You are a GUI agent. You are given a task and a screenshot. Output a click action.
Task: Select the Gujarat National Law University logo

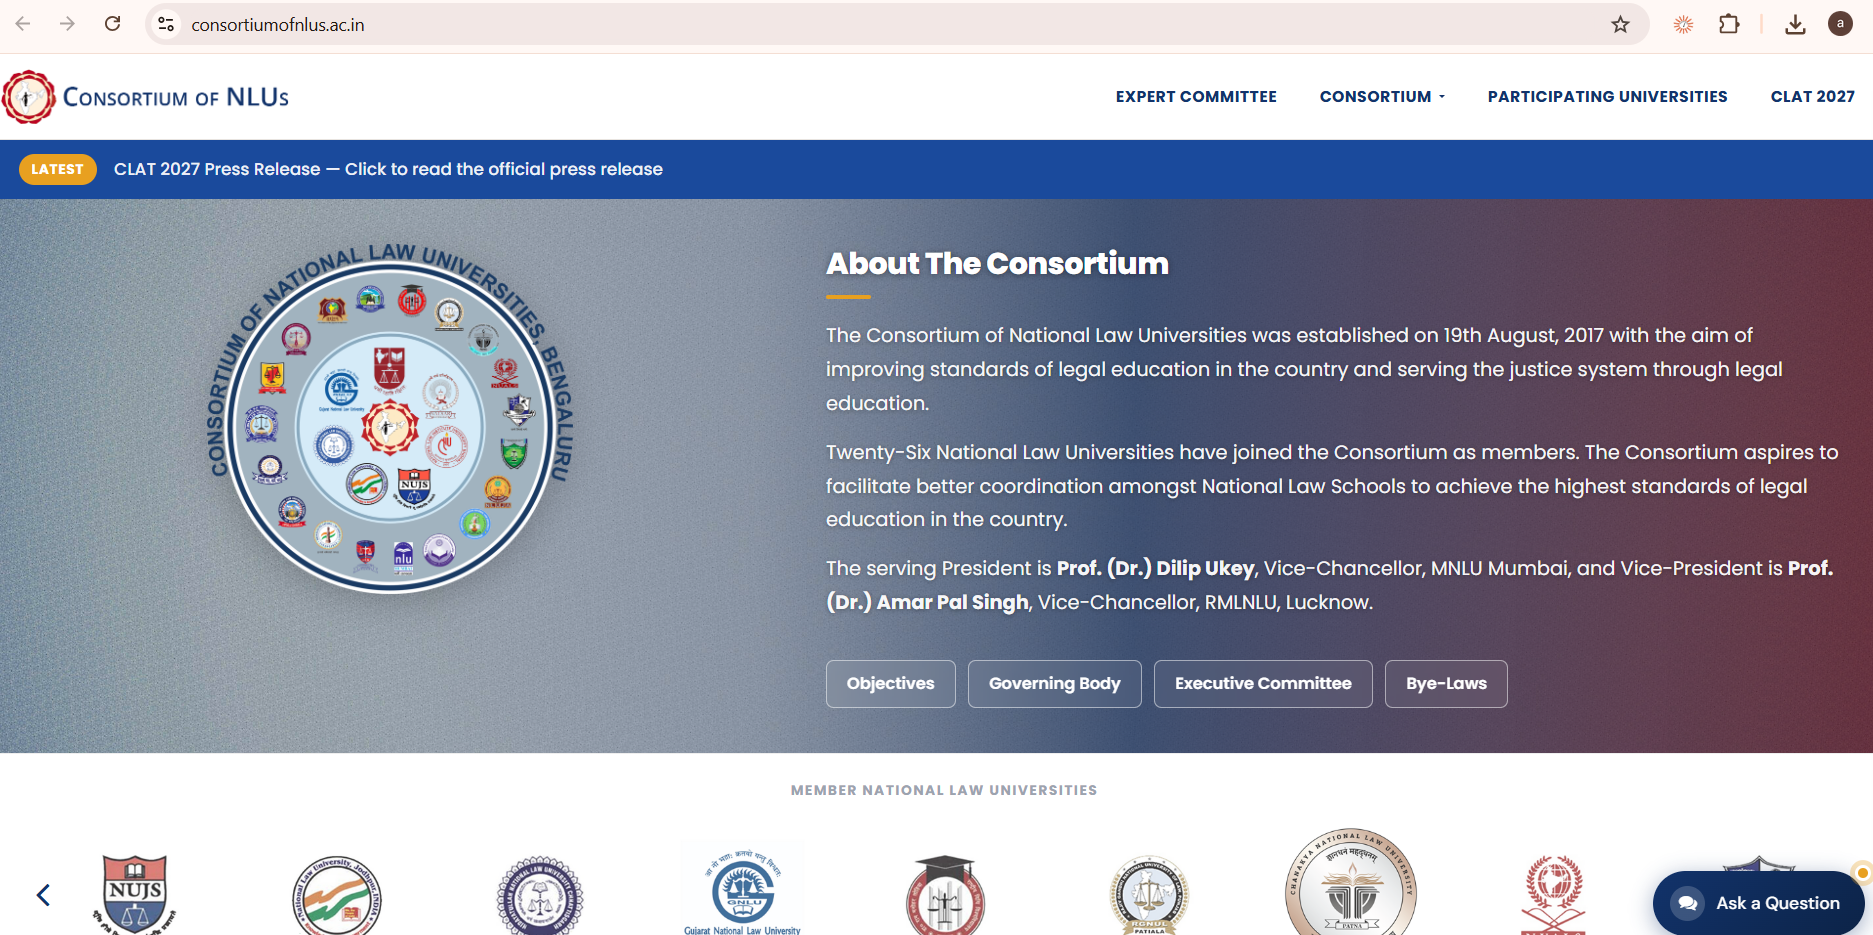point(743,893)
